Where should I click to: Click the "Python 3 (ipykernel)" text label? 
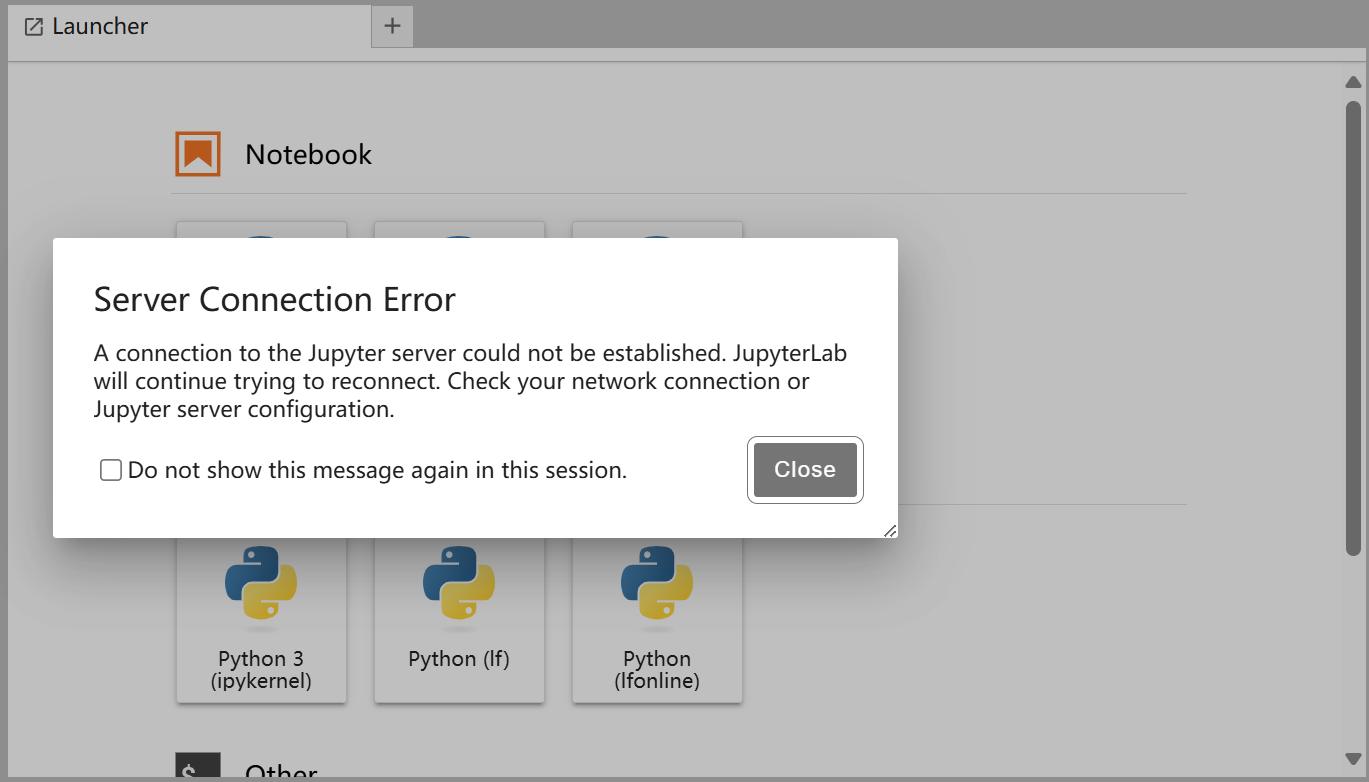(x=261, y=670)
